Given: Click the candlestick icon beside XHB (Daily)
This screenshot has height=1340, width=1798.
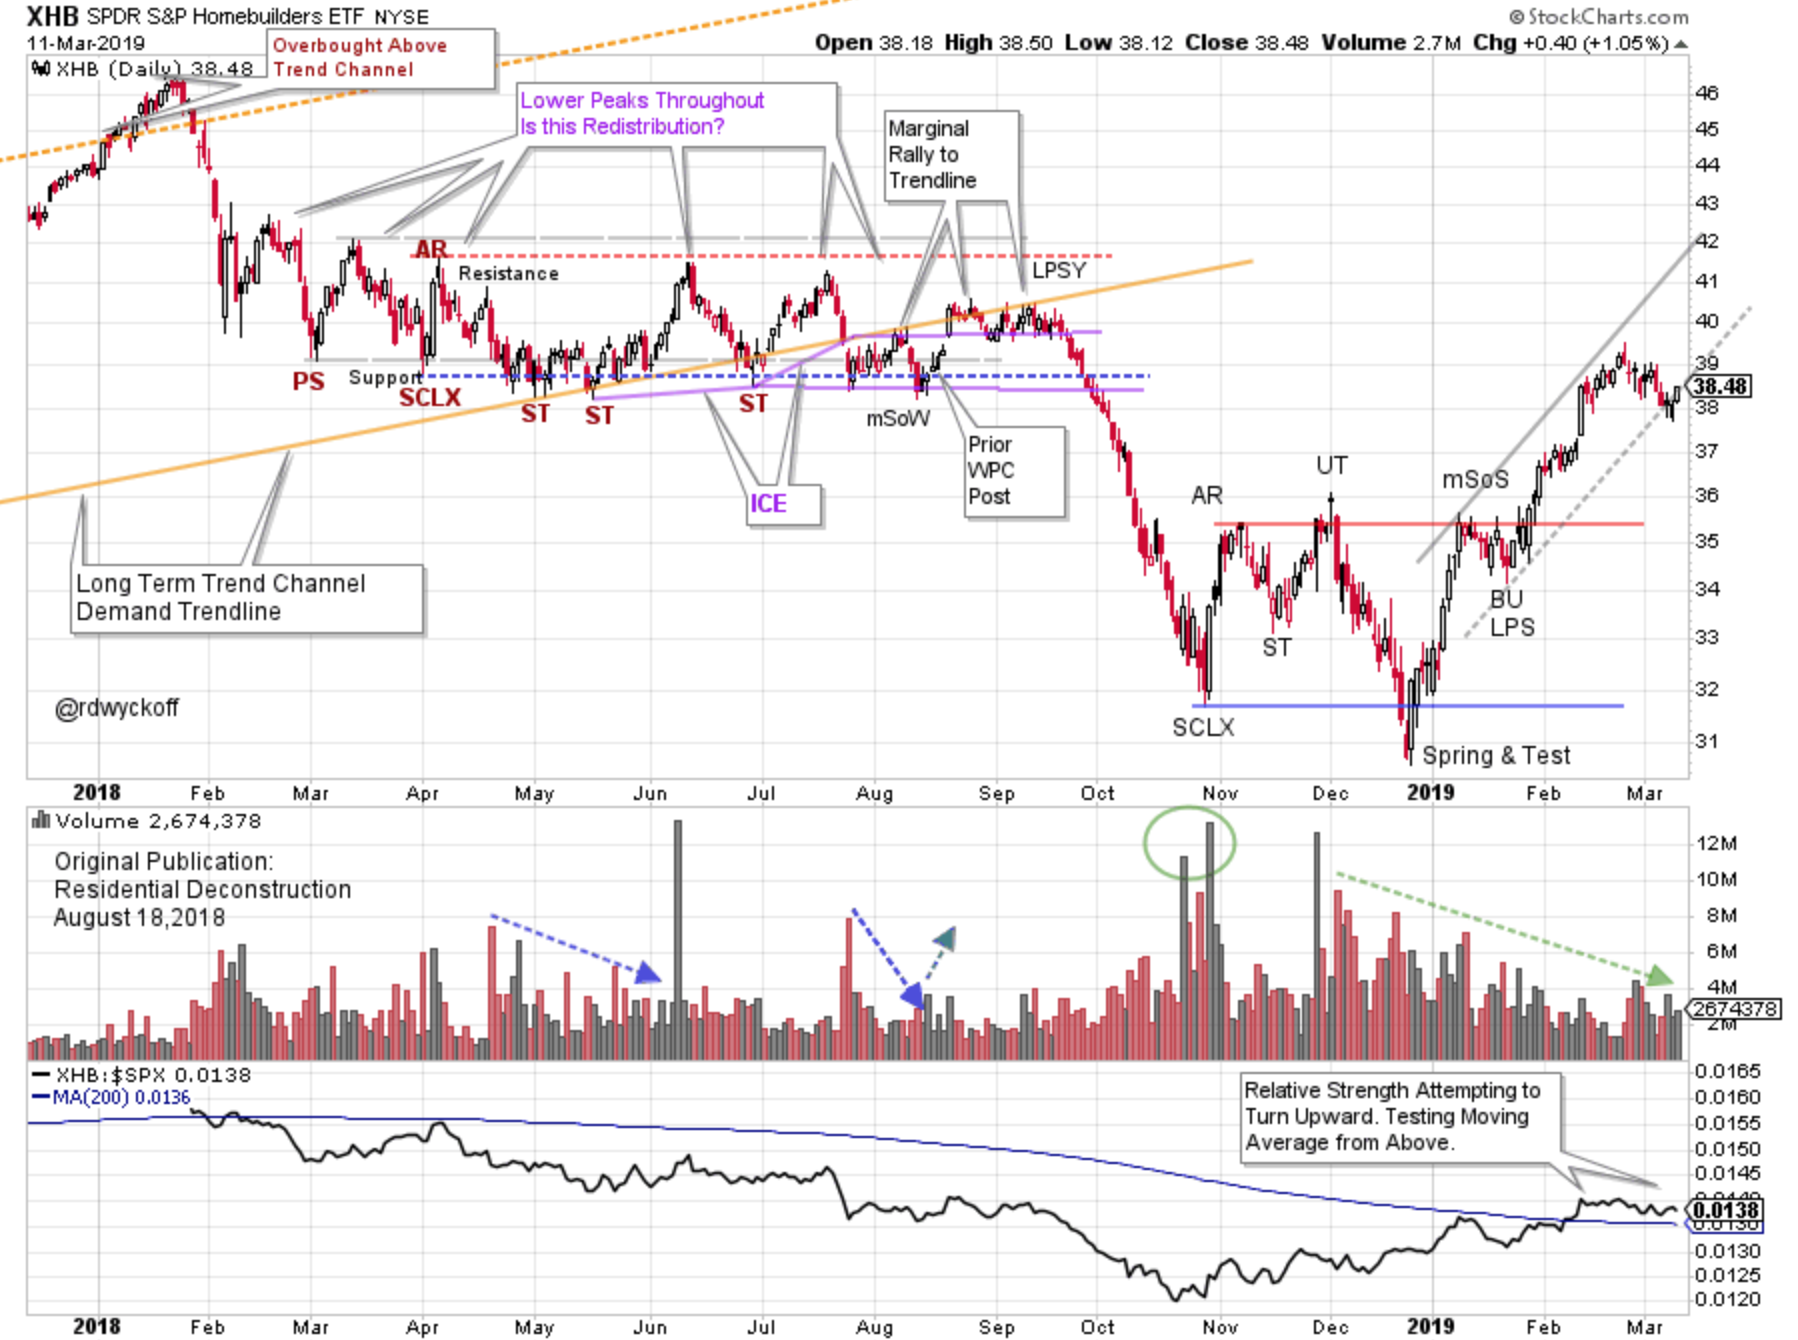Looking at the screenshot, I should point(41,69).
